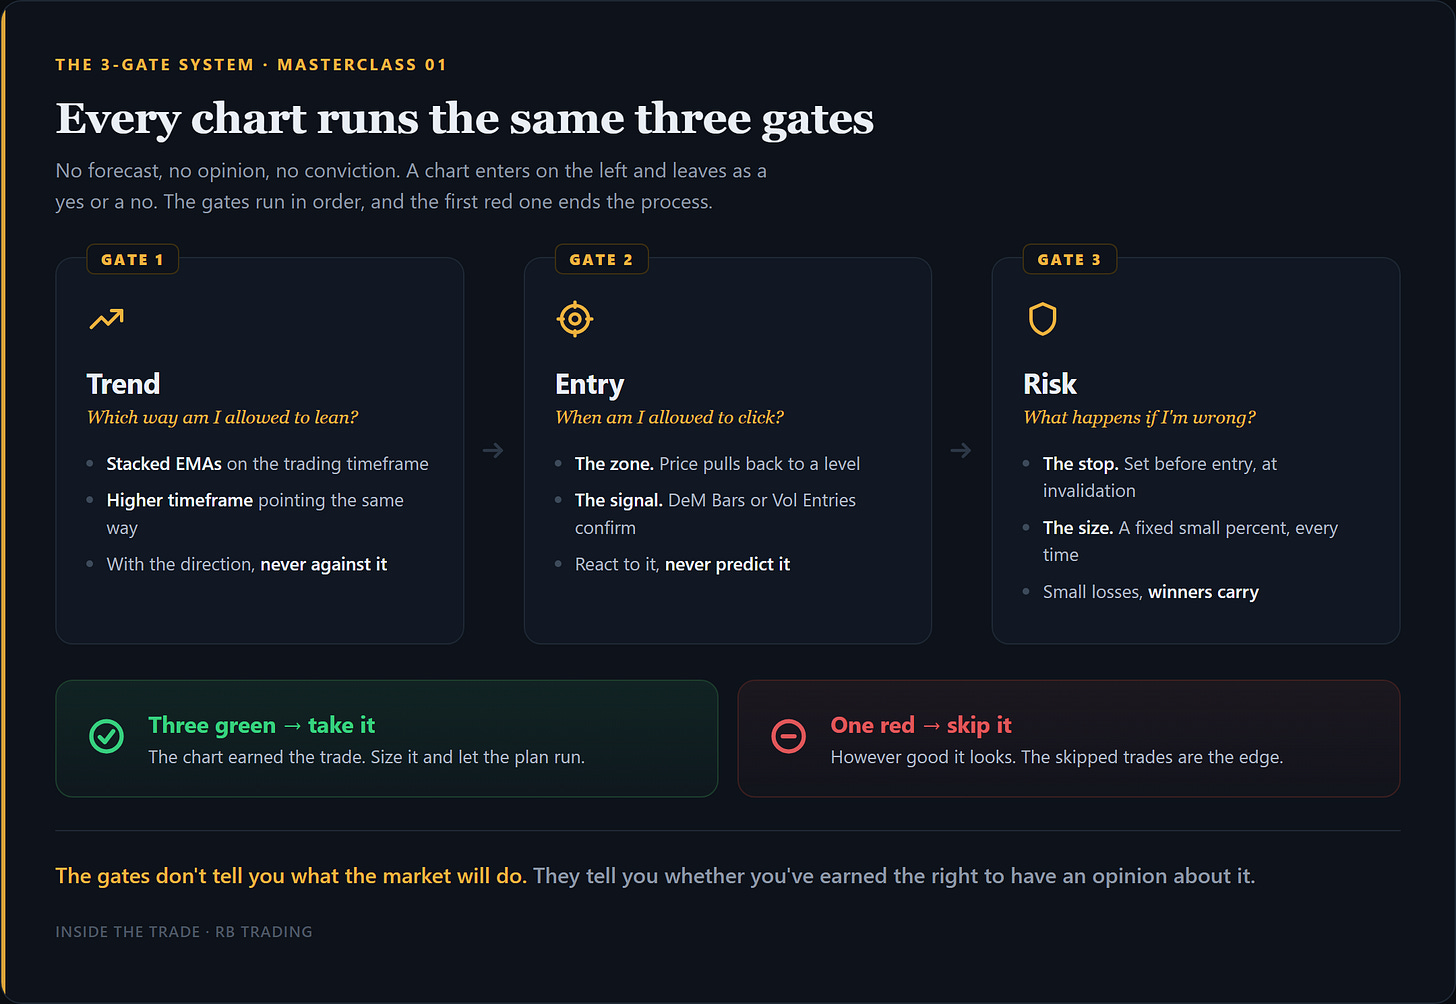Click 'THE 3-GATE SYSTEM · MASTERCLASS 01' label
This screenshot has height=1004, width=1456.
[251, 65]
